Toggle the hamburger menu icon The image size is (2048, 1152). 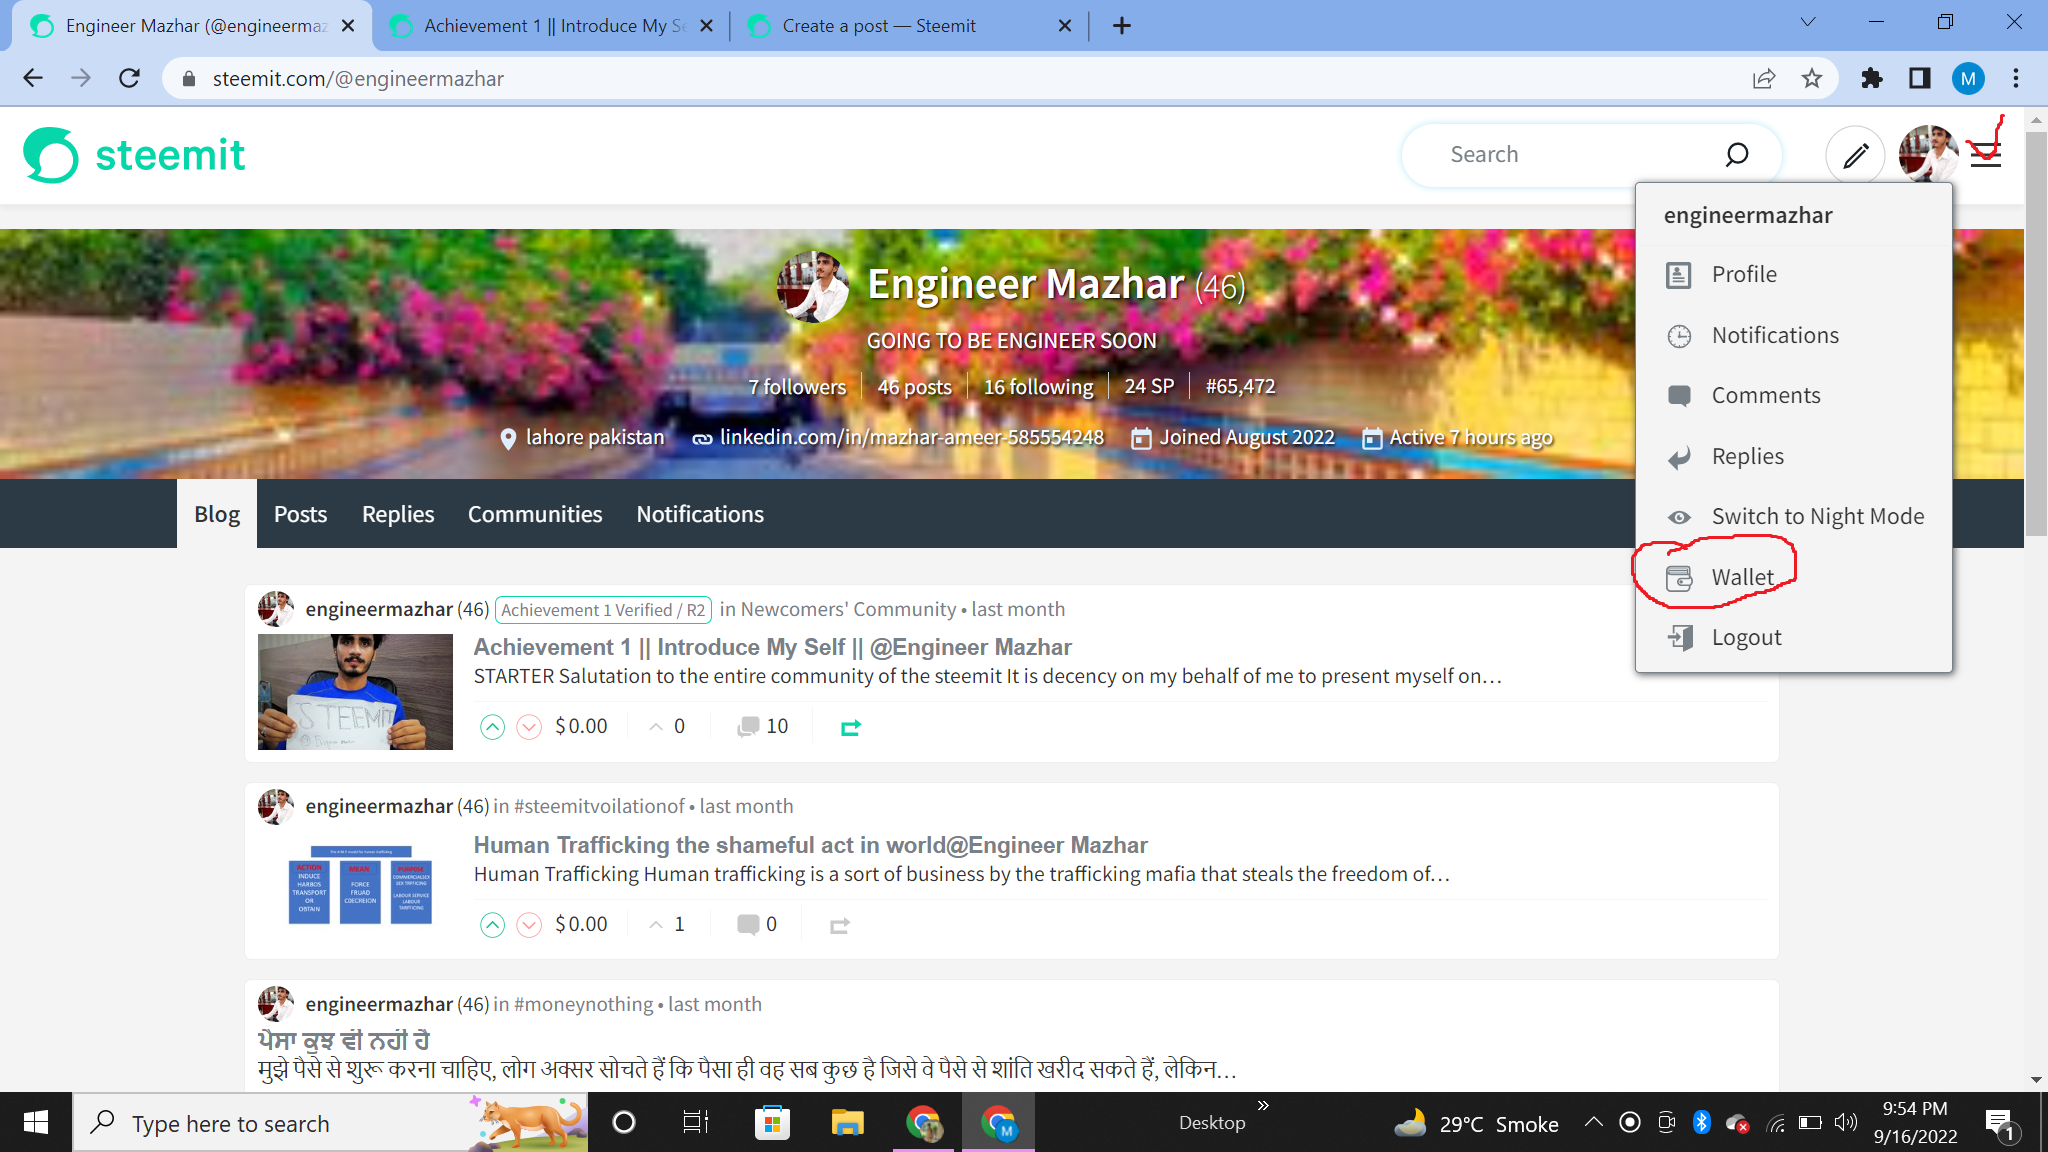[x=1985, y=155]
